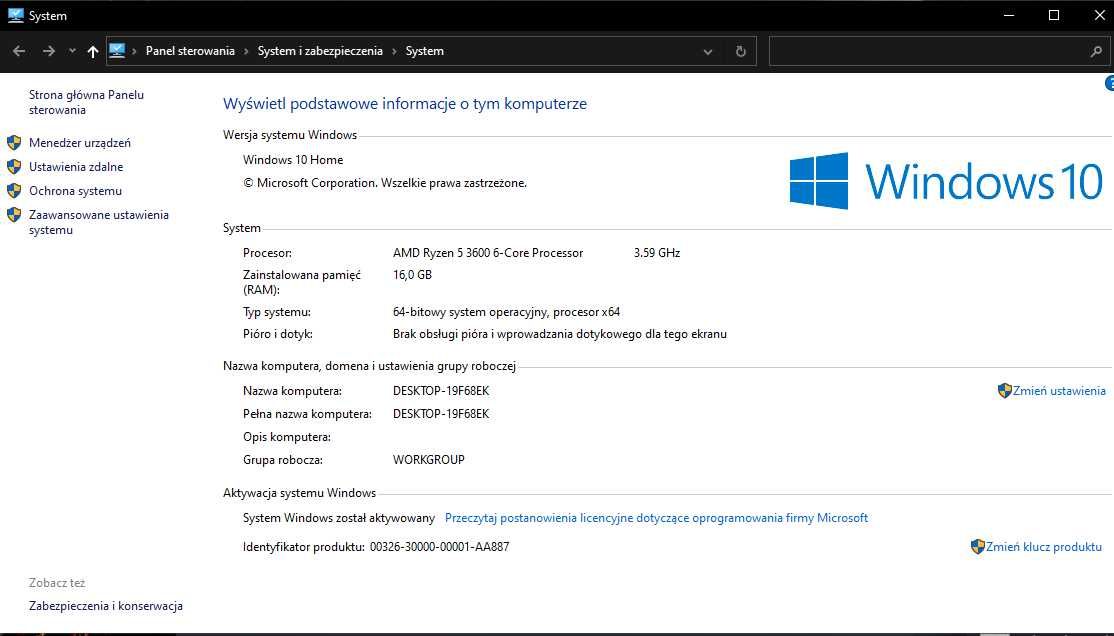
Task: Click the search magnifier icon
Action: [1096, 51]
